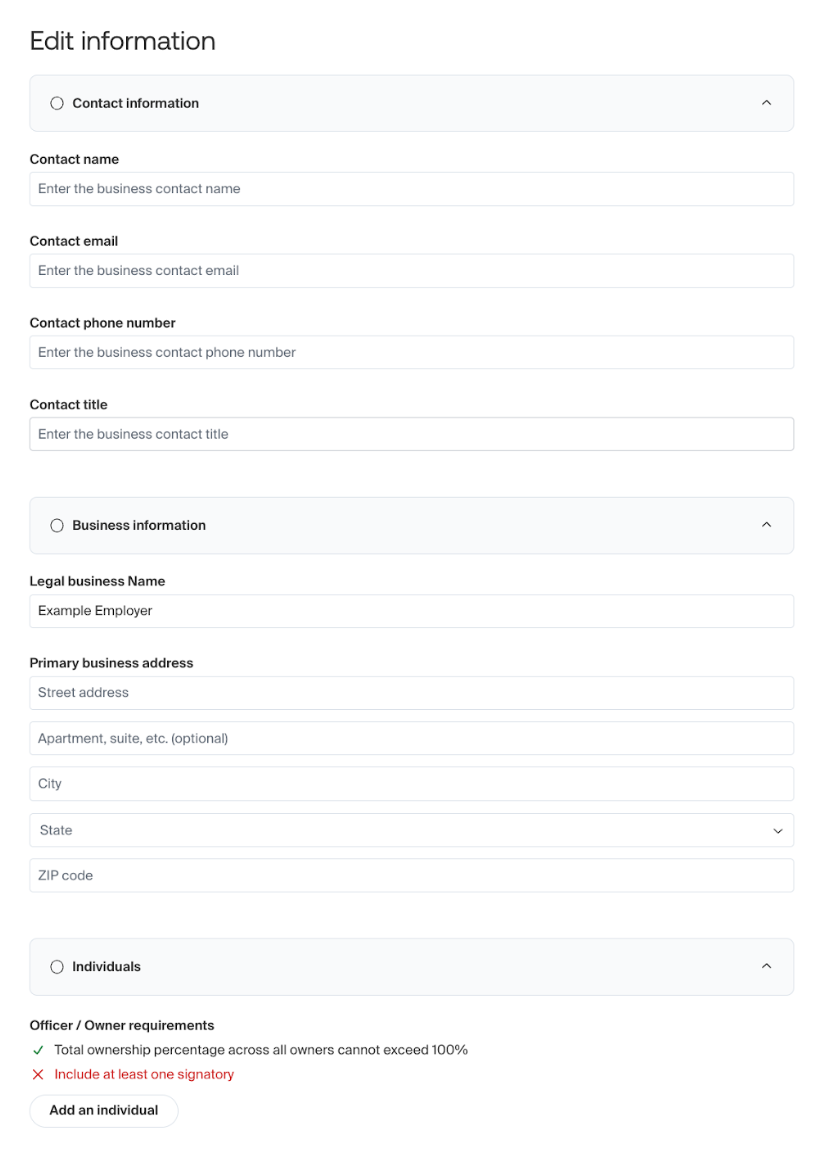Image resolution: width=838 pixels, height=1174 pixels.
Task: Click the Add an individual button
Action: (104, 1110)
